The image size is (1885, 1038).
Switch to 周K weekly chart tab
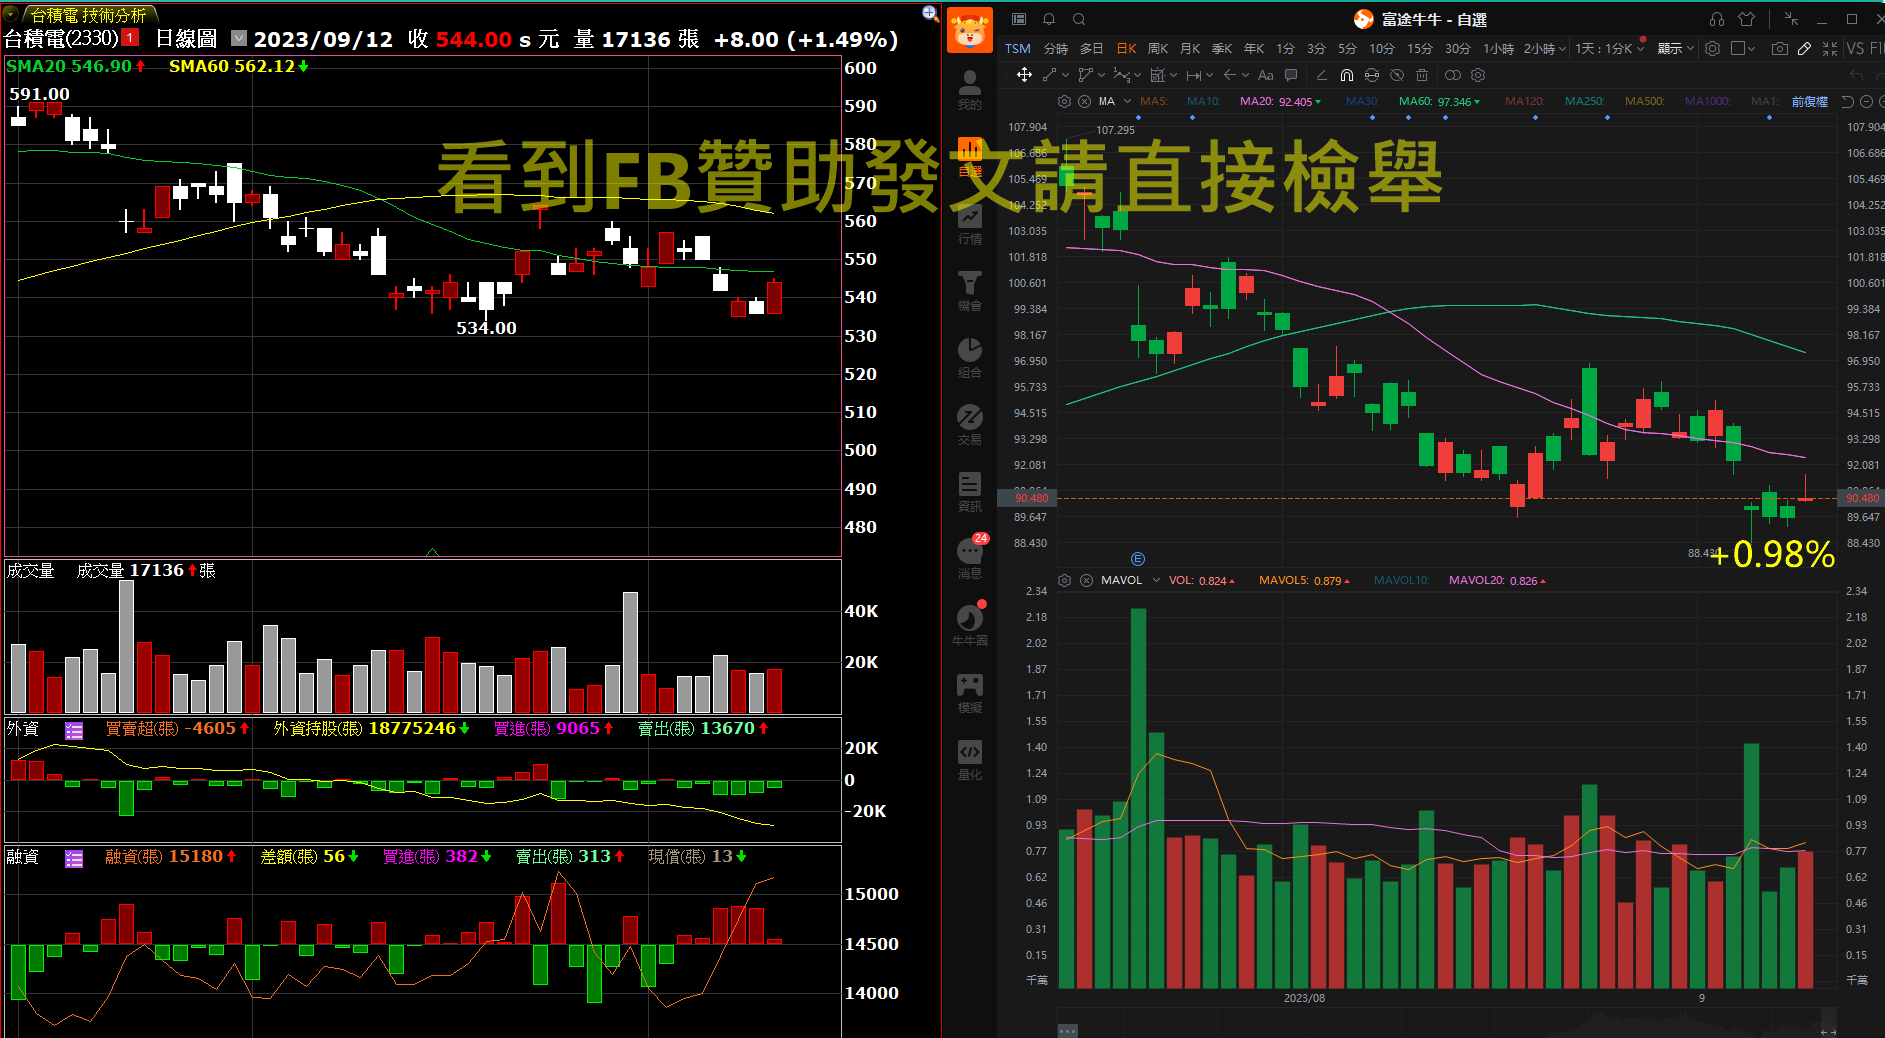pyautogui.click(x=1158, y=48)
